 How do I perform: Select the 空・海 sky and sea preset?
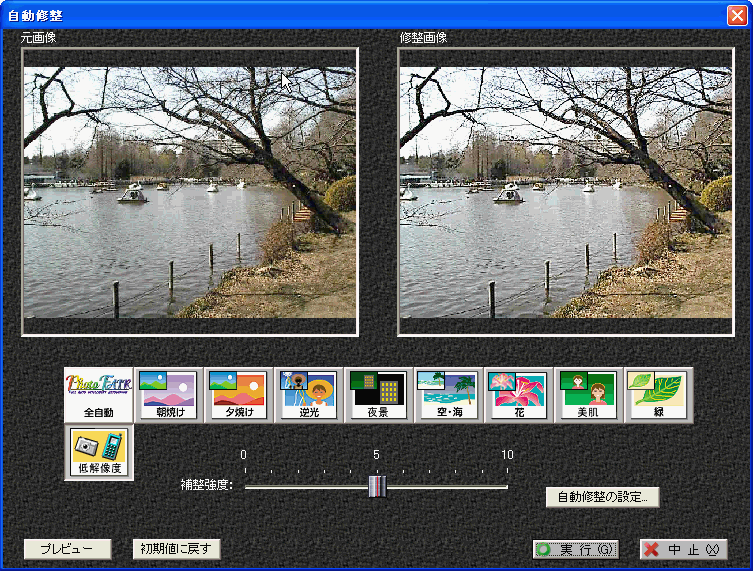449,395
